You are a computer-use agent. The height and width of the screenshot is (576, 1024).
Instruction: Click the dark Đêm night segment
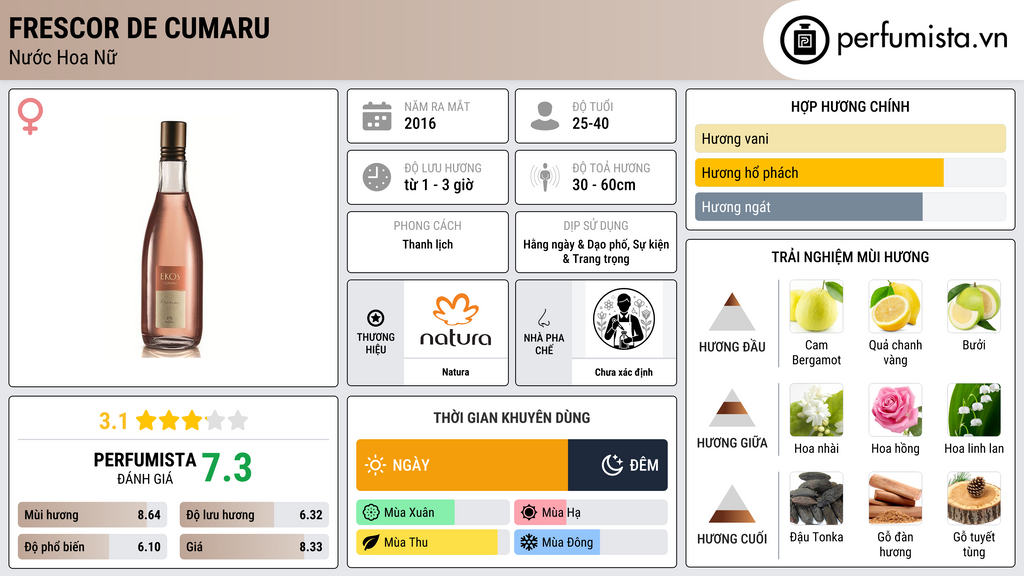(x=618, y=465)
